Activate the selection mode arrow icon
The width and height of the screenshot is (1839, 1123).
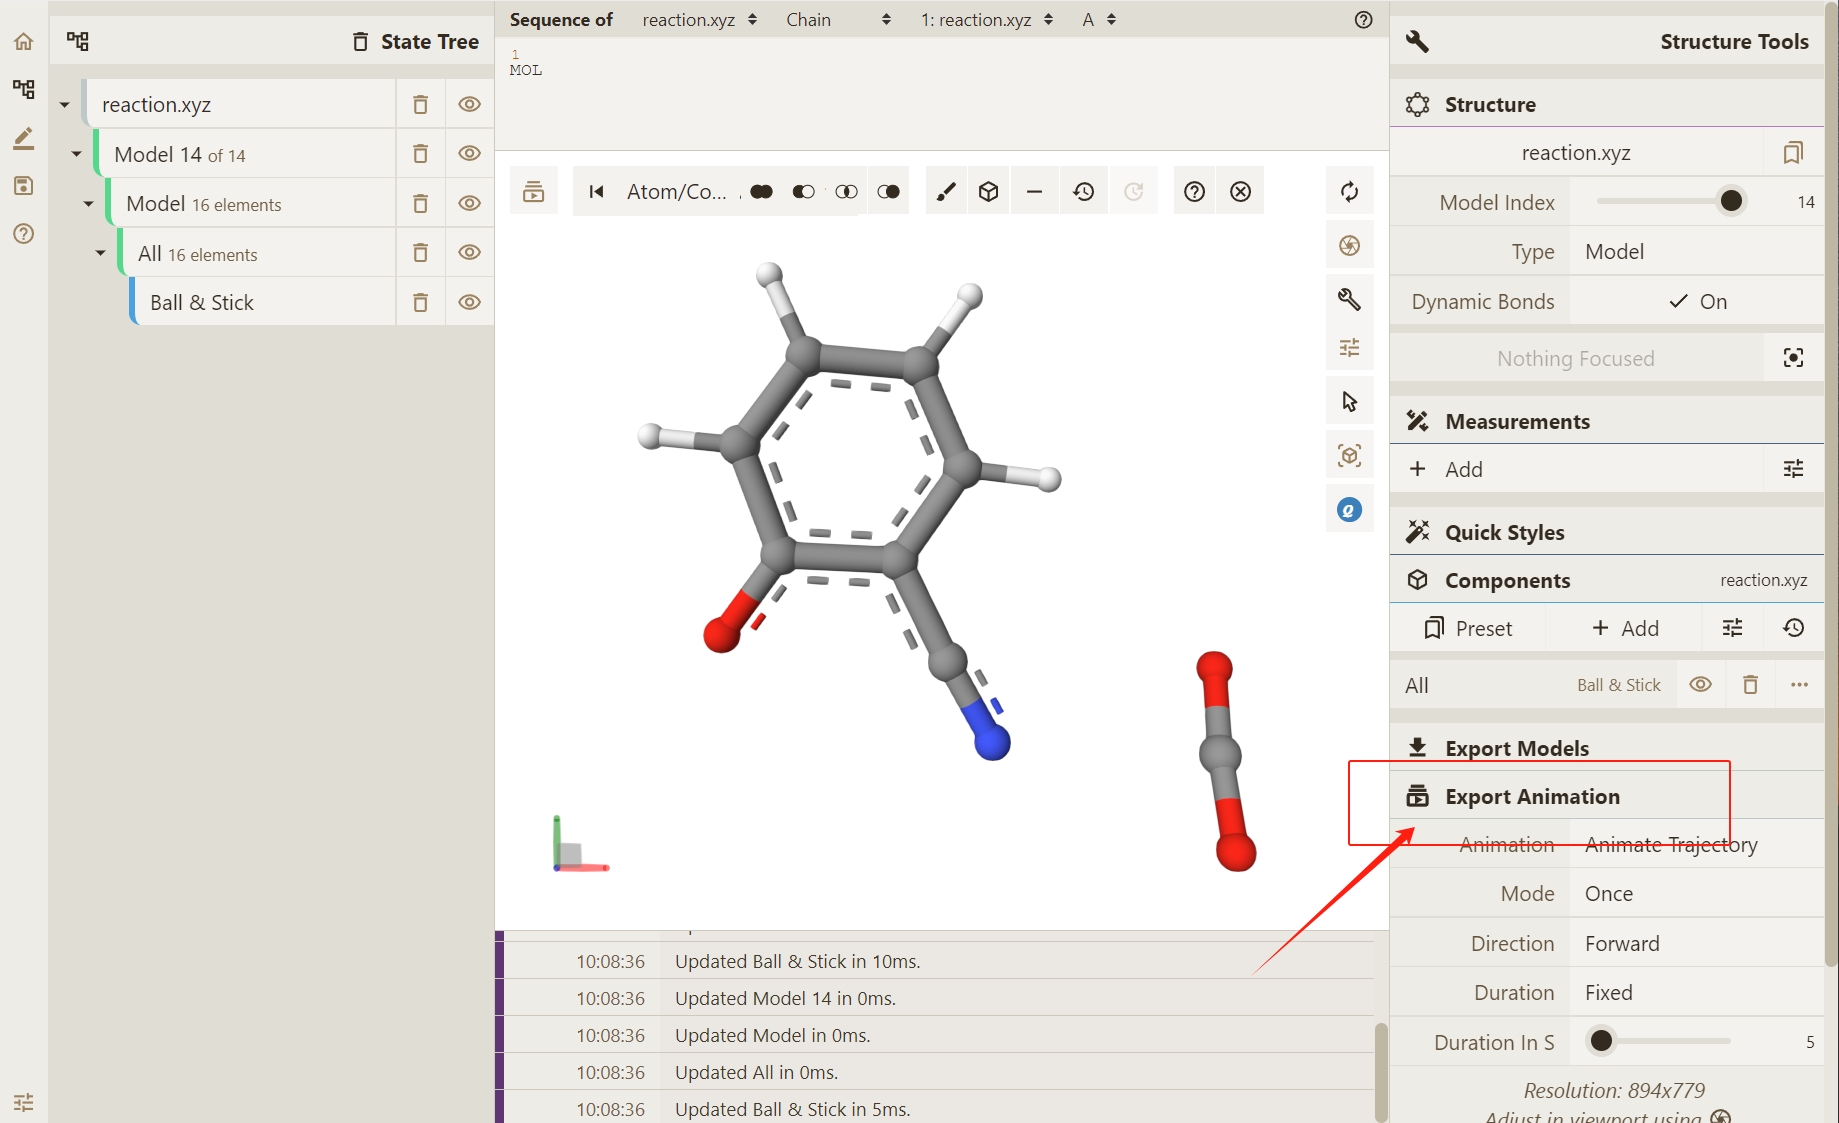click(x=1349, y=402)
